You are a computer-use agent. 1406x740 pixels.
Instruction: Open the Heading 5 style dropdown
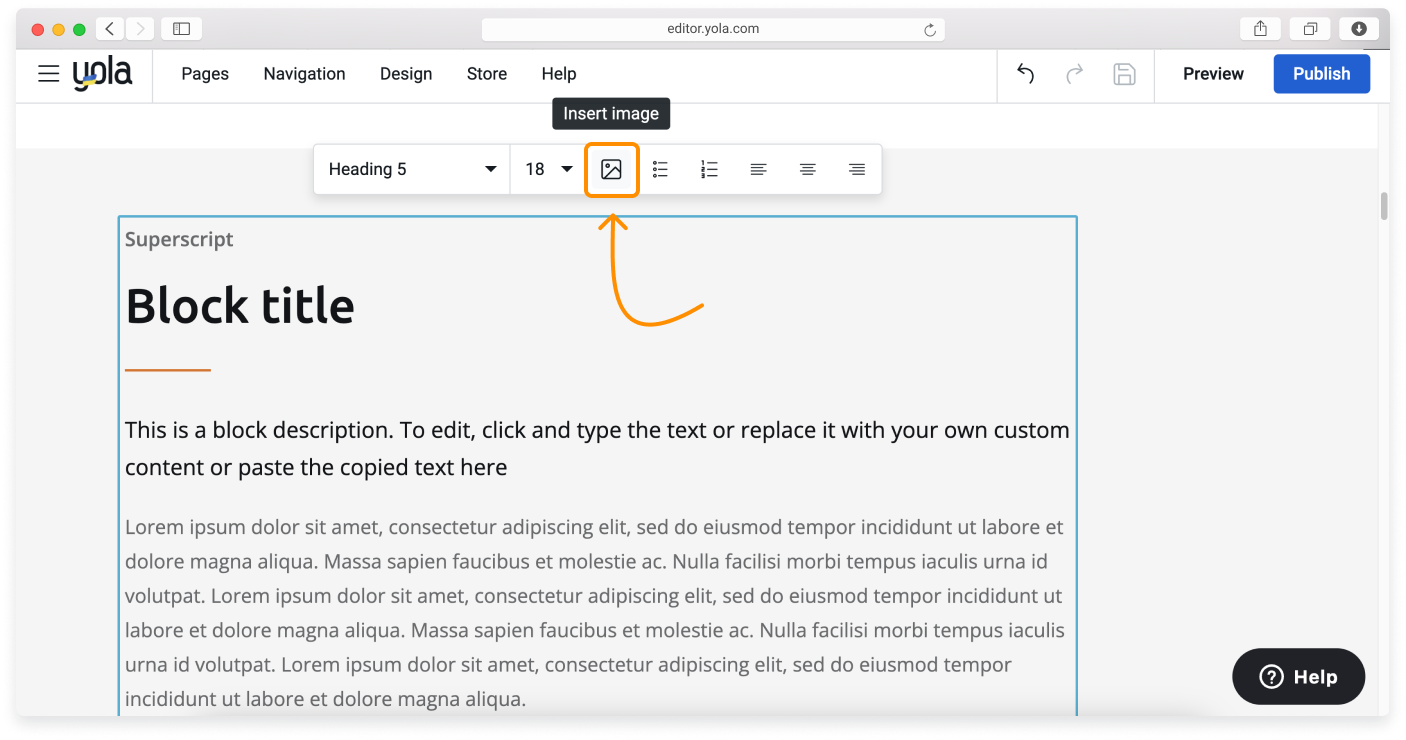(412, 170)
